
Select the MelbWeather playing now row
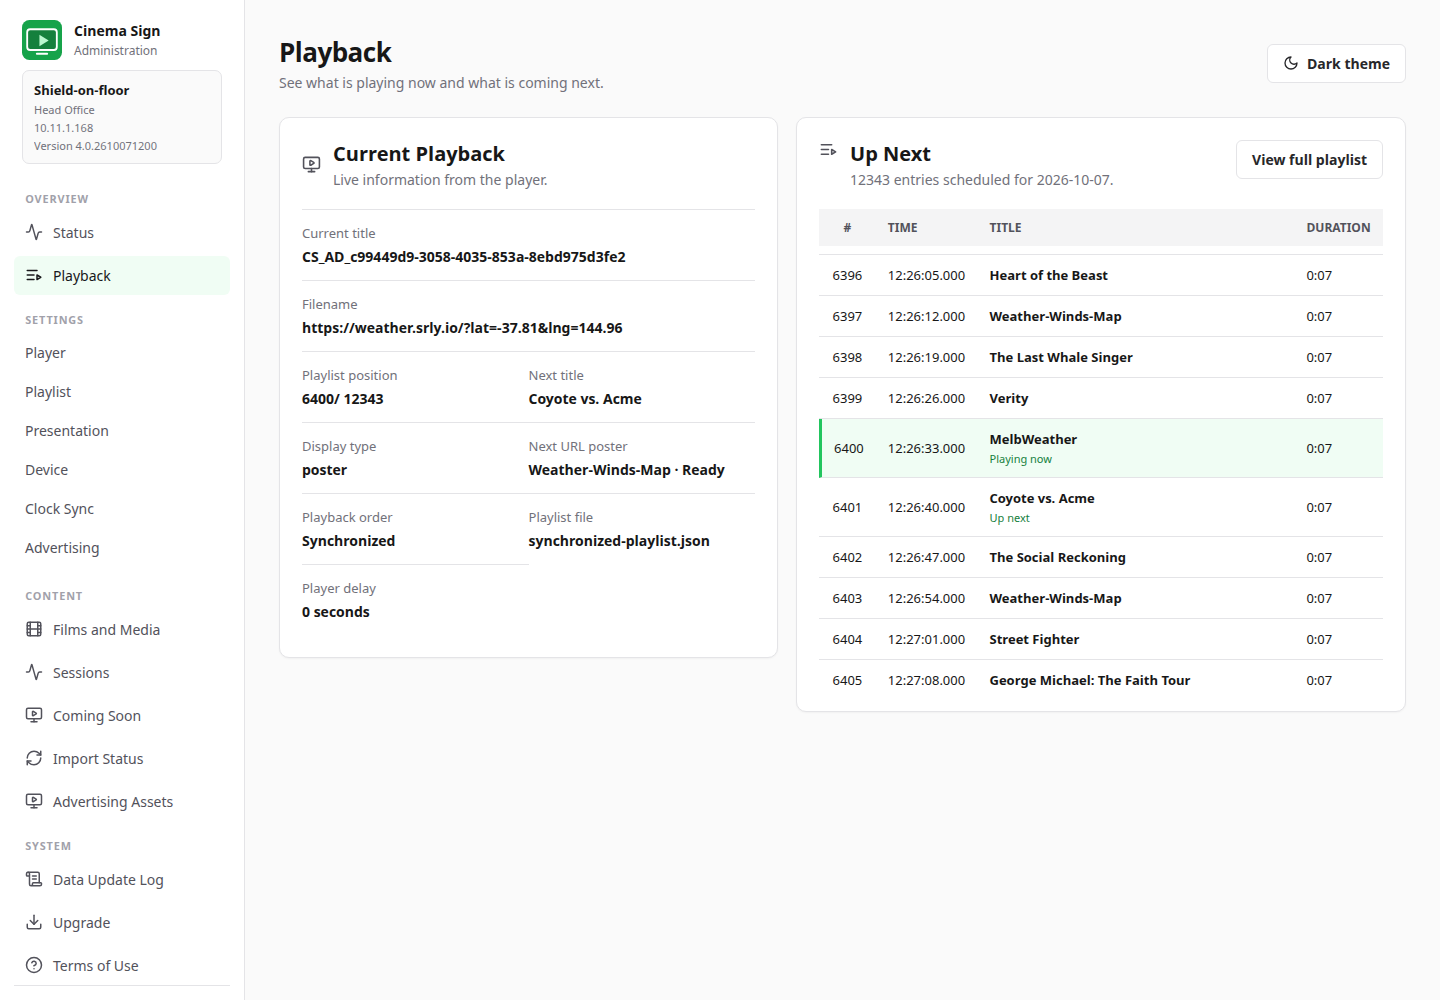[1101, 448]
